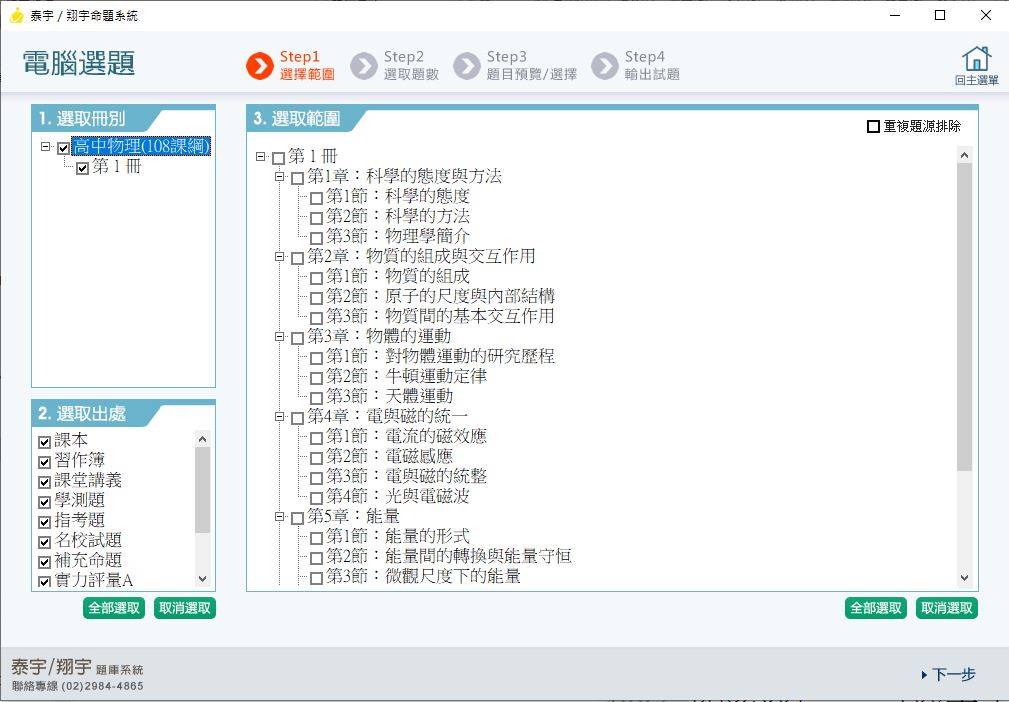
Task: Collapse 第4章 電與磁的統一 node
Action: 279,416
